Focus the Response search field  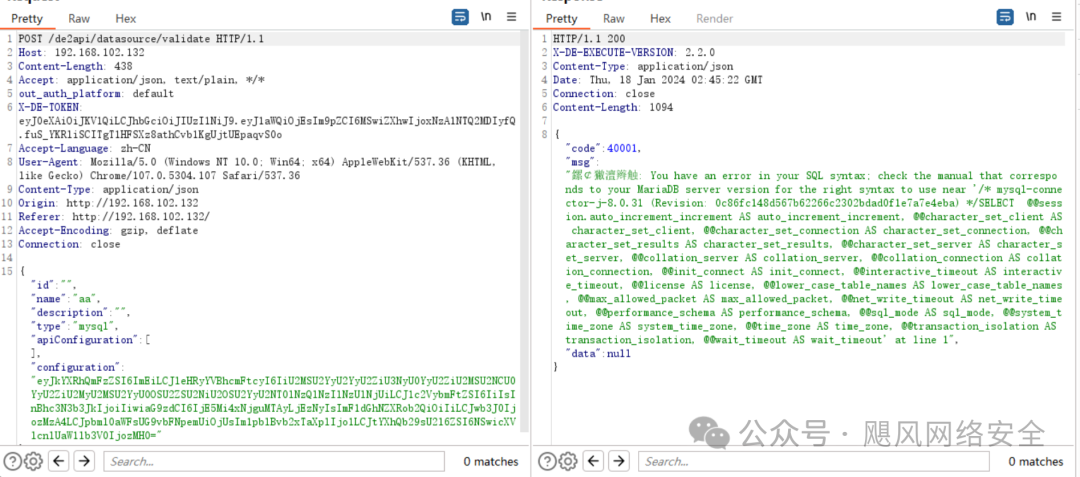(813, 460)
